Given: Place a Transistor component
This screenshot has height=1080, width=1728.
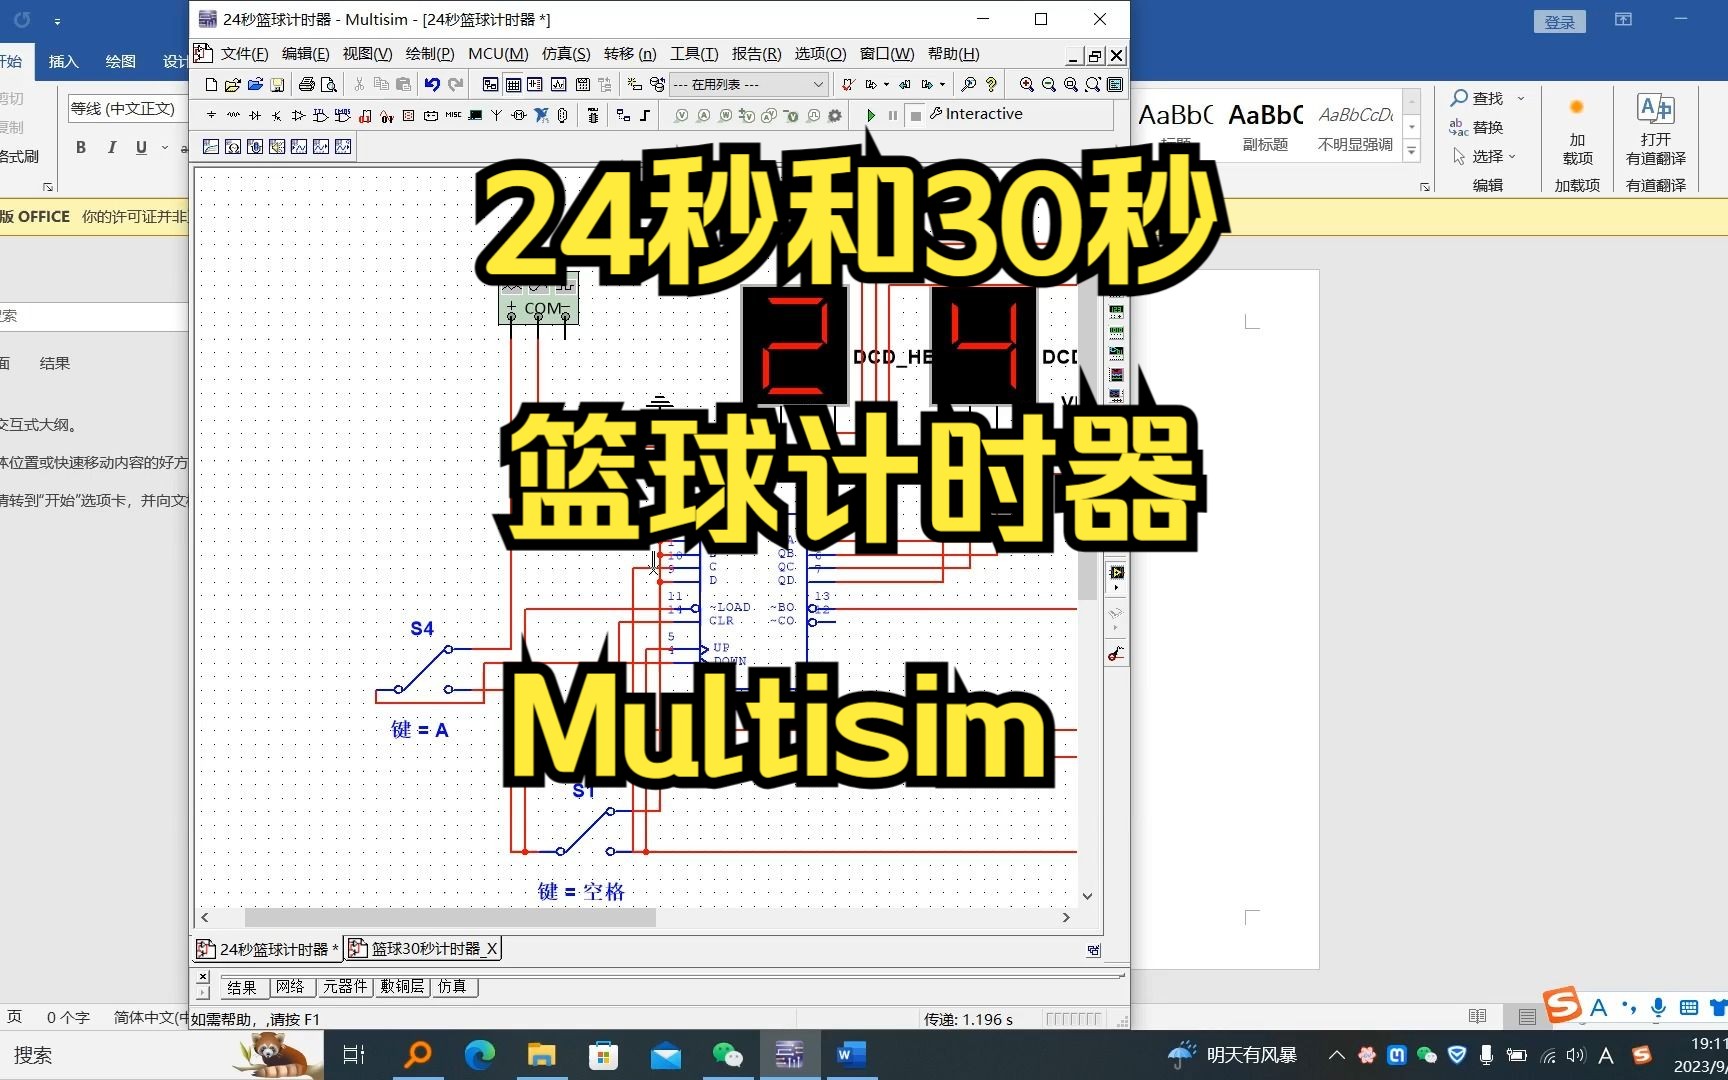Looking at the screenshot, I should 277,116.
